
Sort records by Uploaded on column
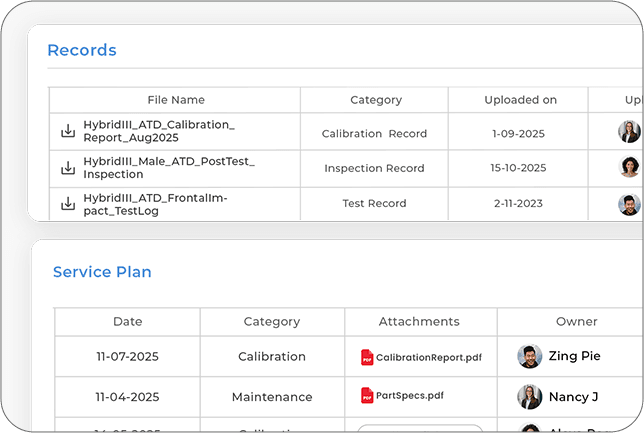pyautogui.click(x=520, y=100)
